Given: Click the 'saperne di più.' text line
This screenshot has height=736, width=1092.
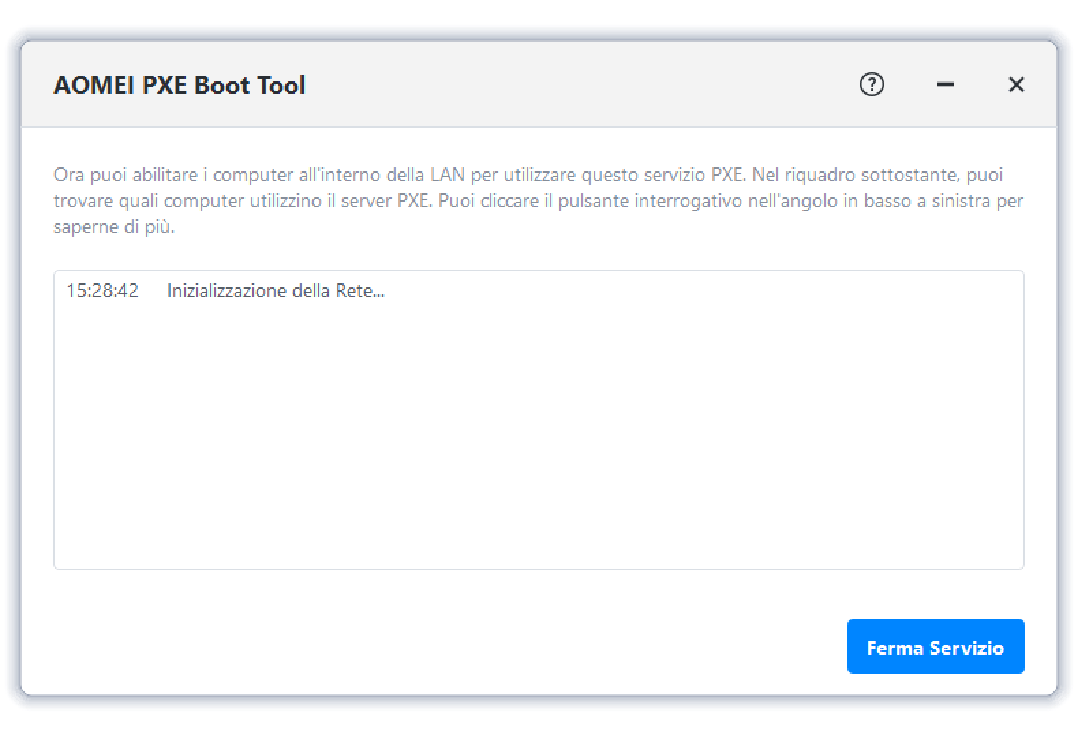Looking at the screenshot, I should pyautogui.click(x=114, y=226).
